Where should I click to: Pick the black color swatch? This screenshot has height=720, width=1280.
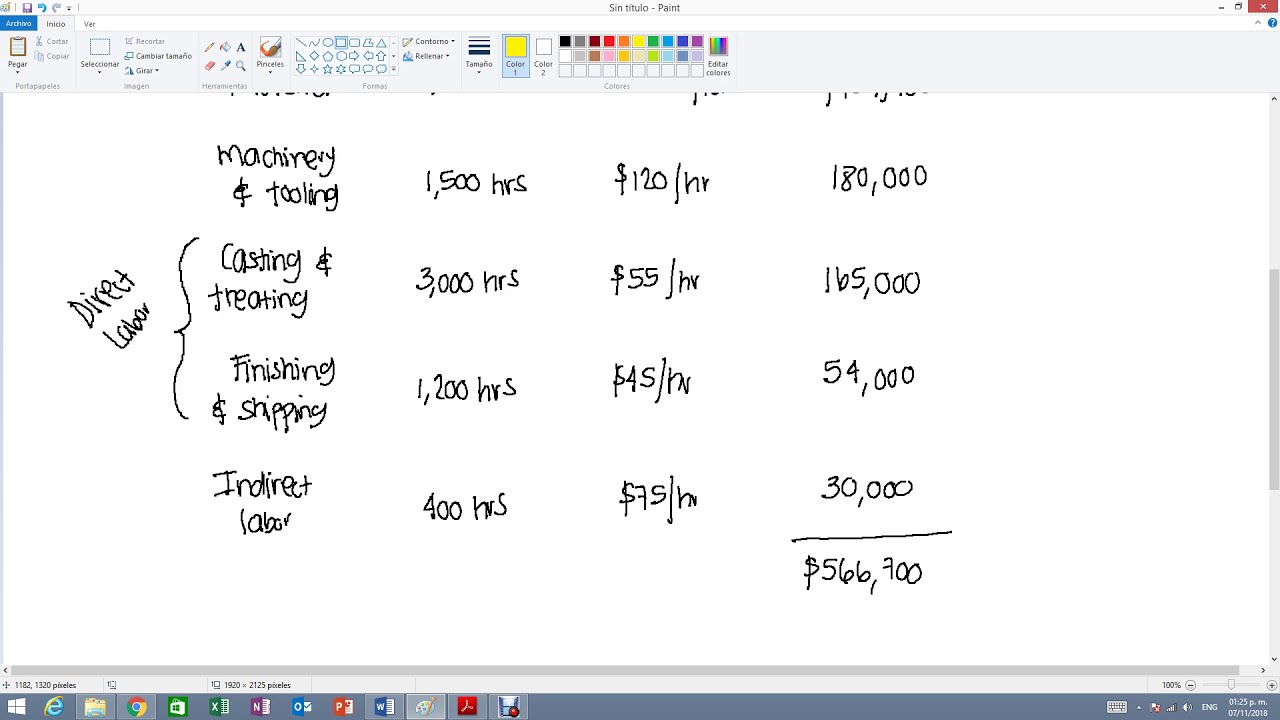[x=565, y=41]
